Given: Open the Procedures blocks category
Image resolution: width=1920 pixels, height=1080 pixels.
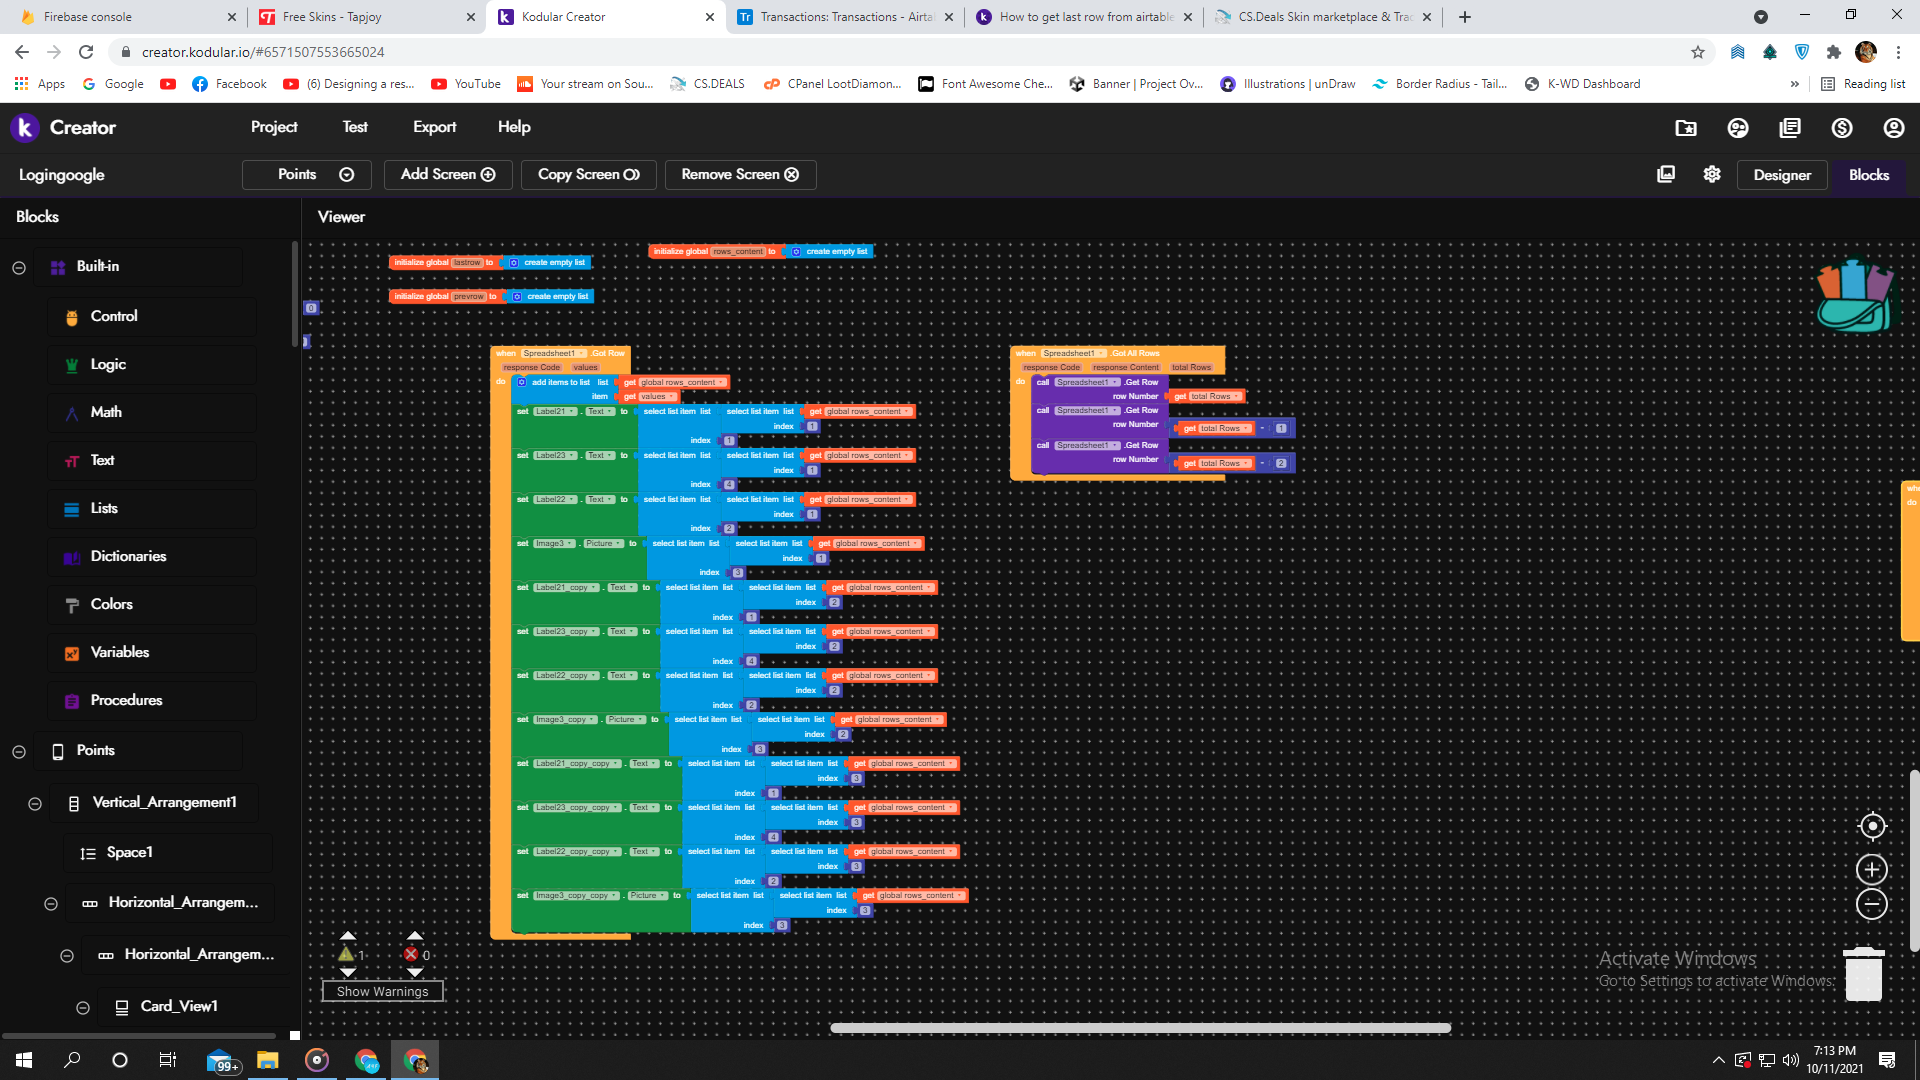Looking at the screenshot, I should (x=126, y=700).
